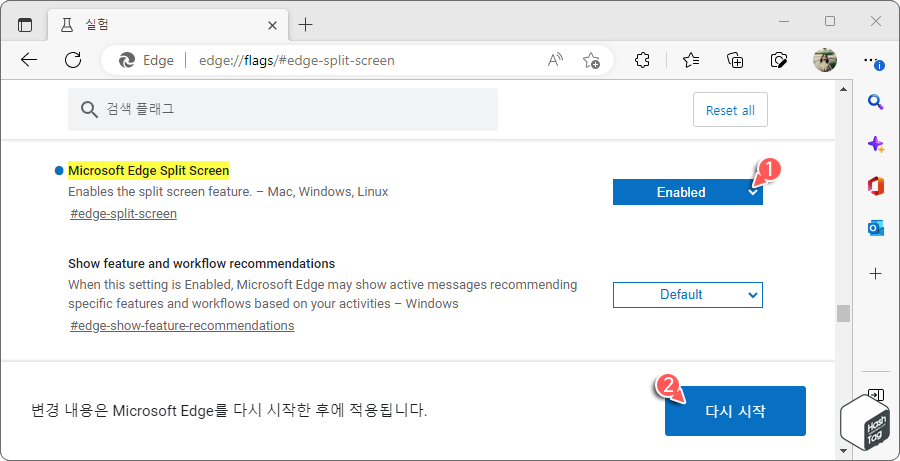Screen dimensions: 900x461
Task: Click the page scrollbar thumb
Action: [x=843, y=313]
